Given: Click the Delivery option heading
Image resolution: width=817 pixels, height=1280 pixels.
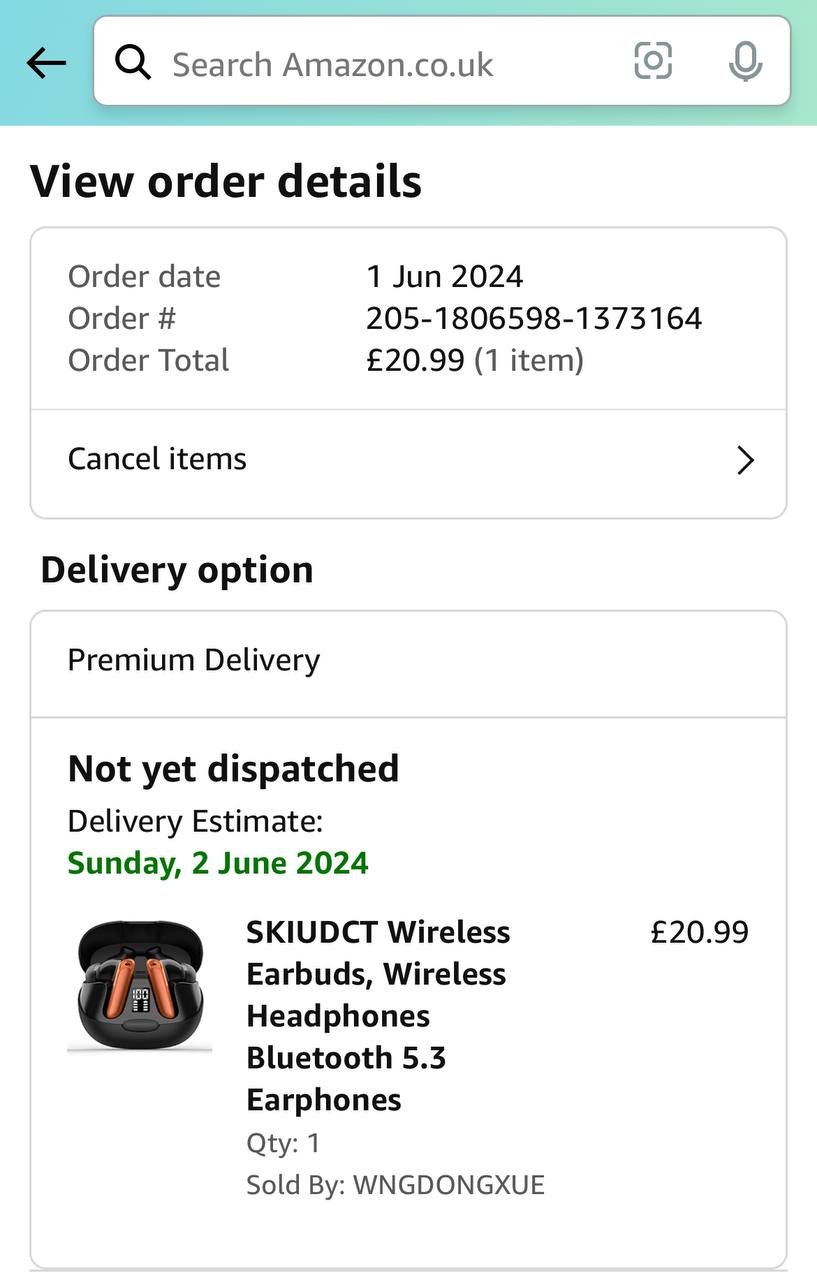Looking at the screenshot, I should (177, 570).
